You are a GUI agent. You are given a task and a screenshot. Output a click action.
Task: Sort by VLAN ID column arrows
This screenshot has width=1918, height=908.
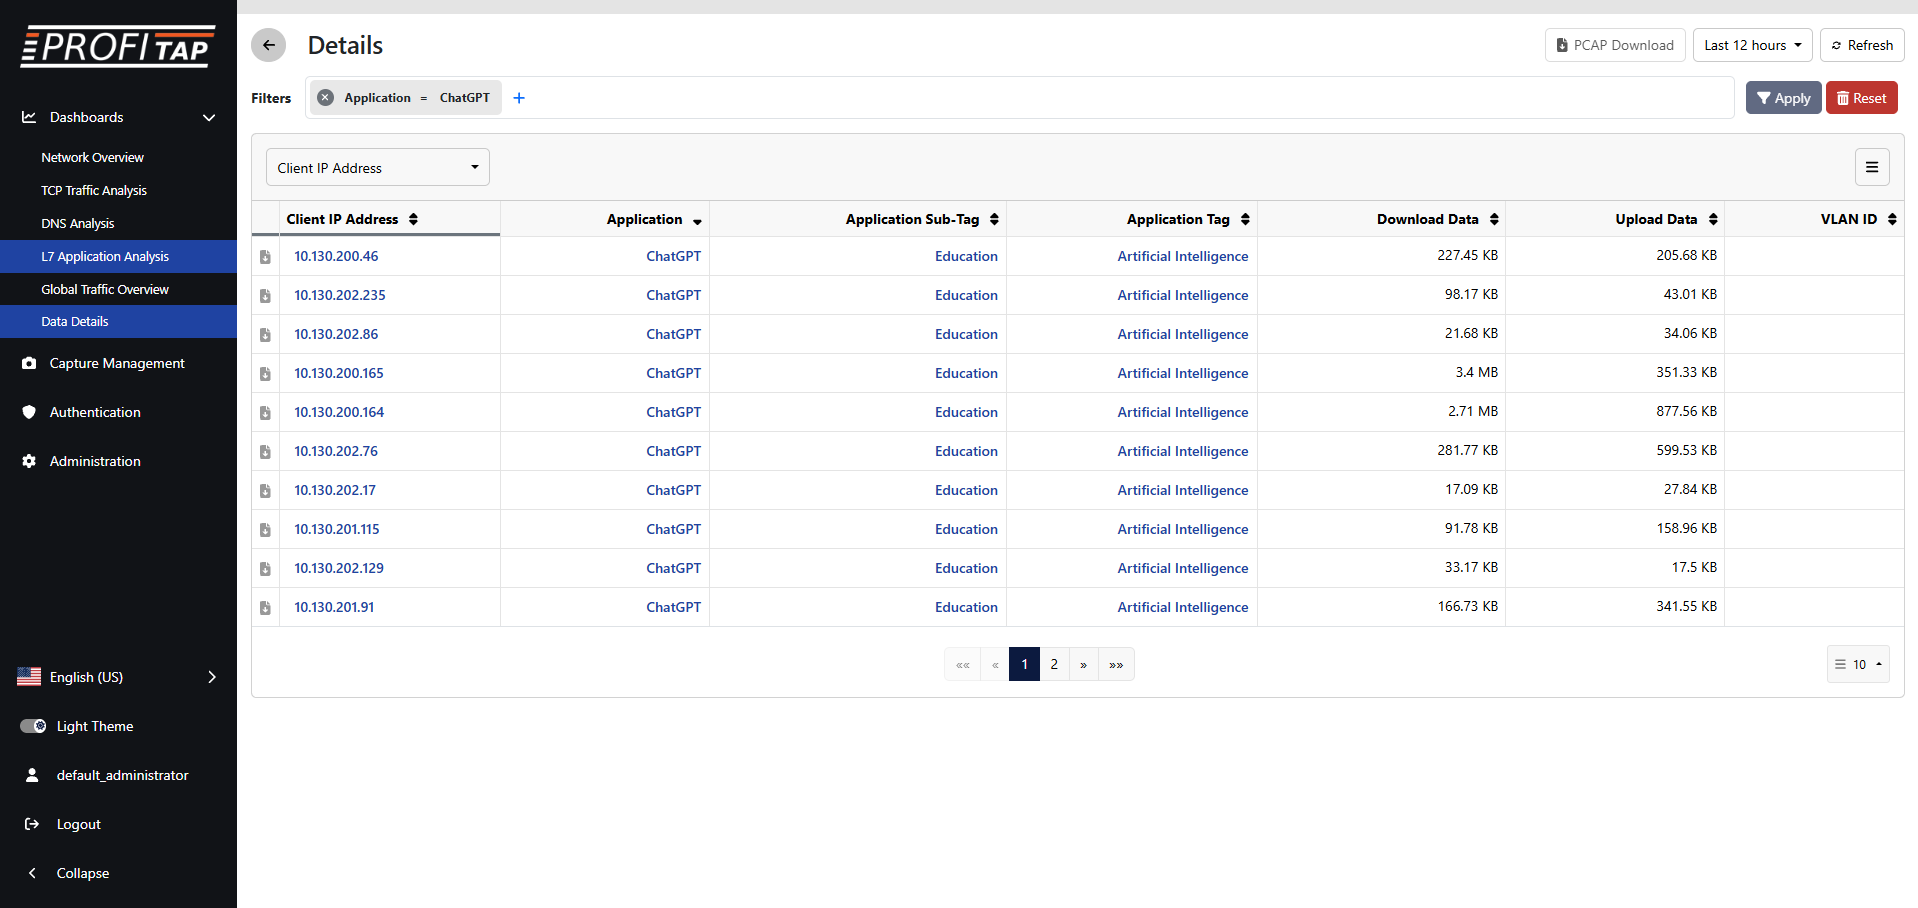pyautogui.click(x=1892, y=219)
